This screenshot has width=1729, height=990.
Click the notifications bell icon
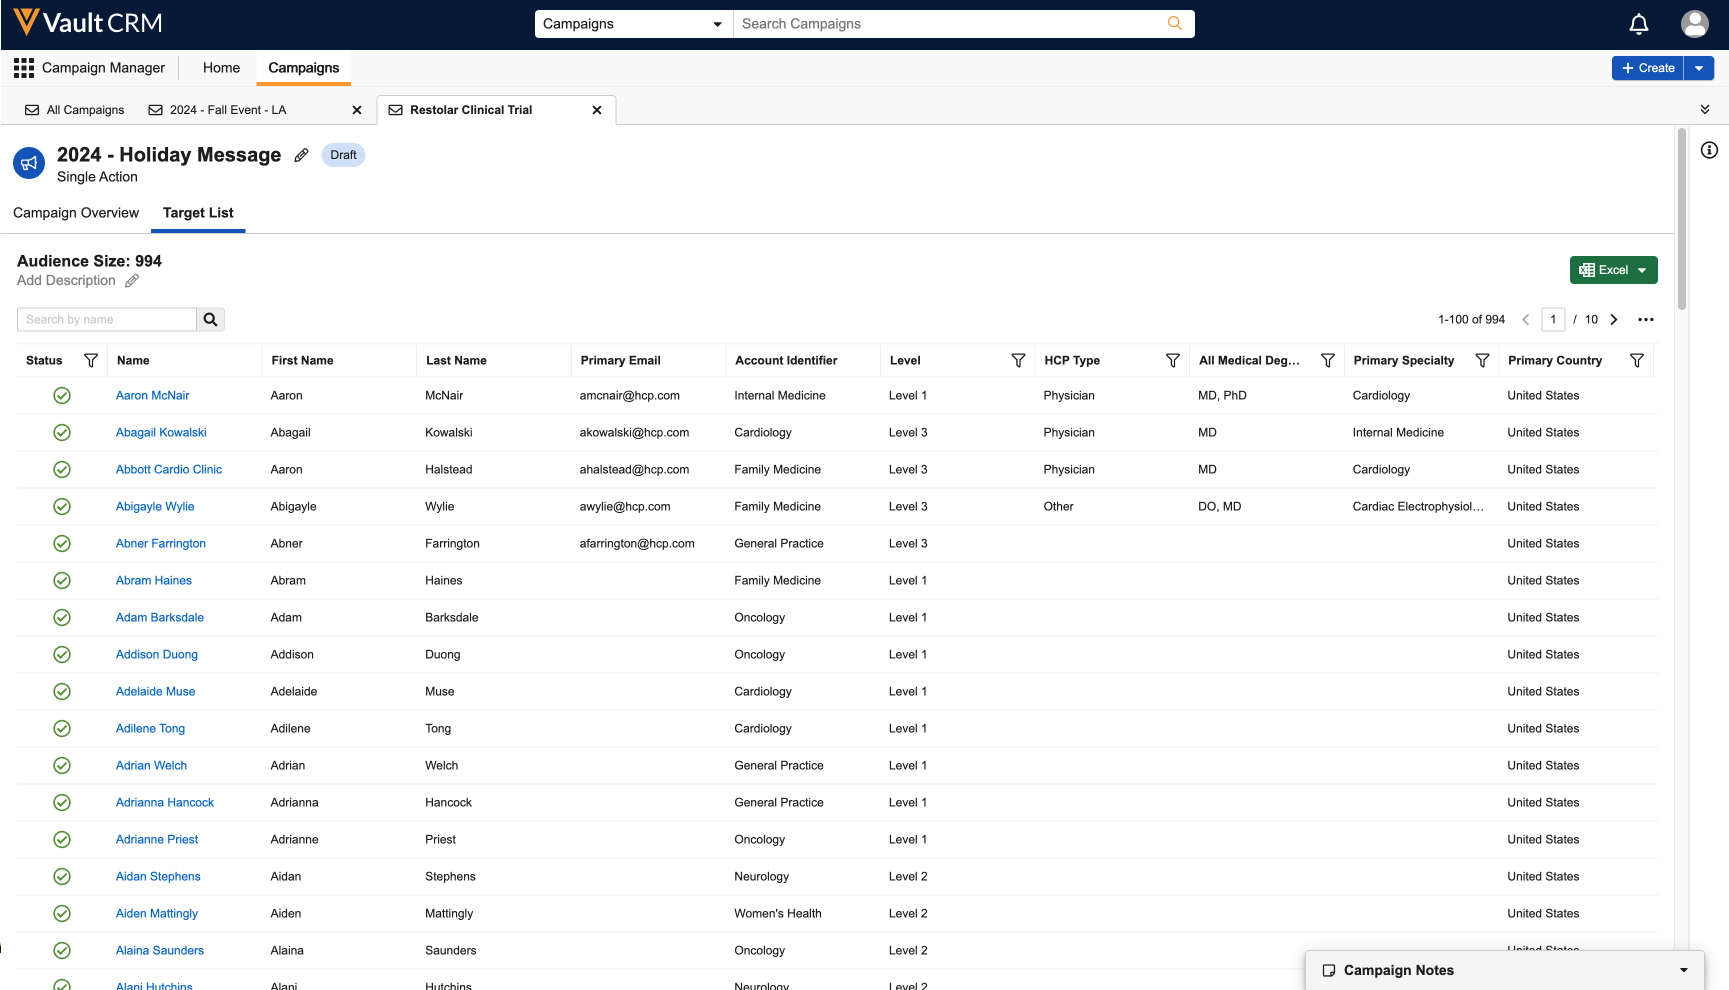tap(1638, 24)
